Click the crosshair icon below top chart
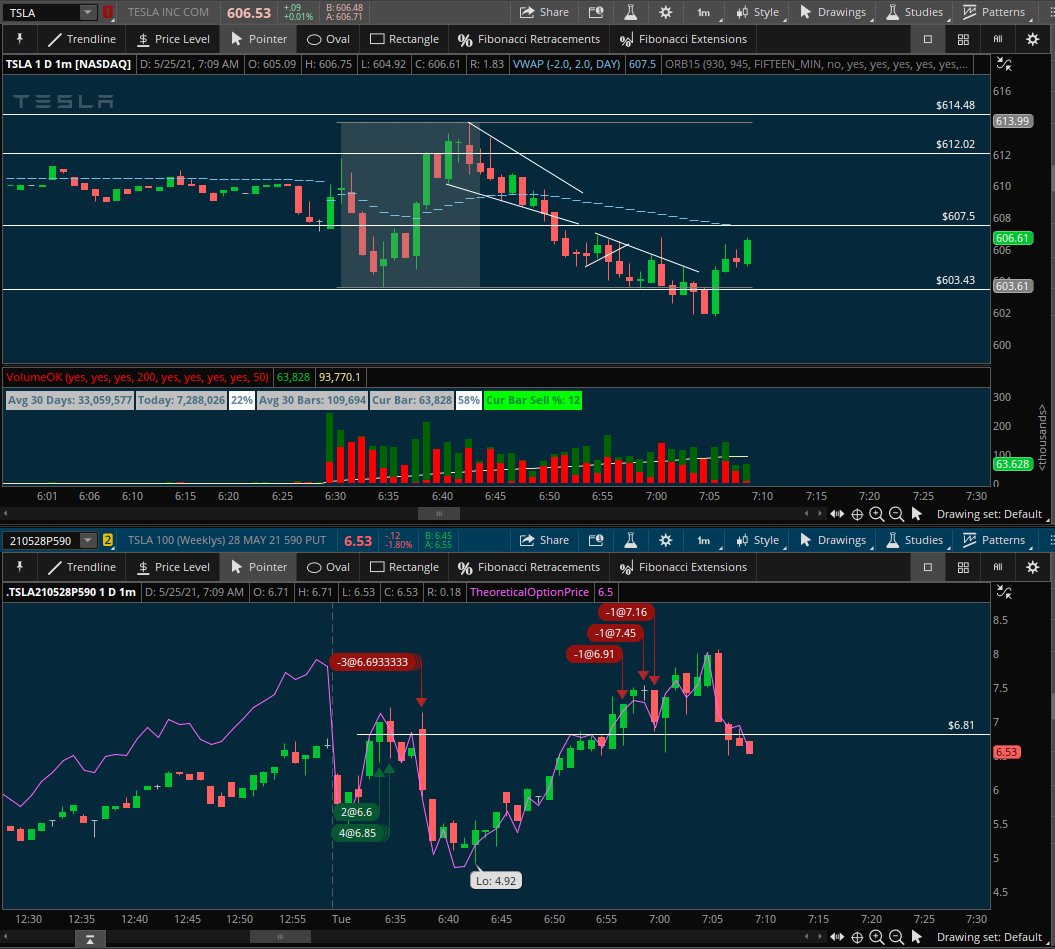This screenshot has width=1055, height=949. (x=857, y=514)
